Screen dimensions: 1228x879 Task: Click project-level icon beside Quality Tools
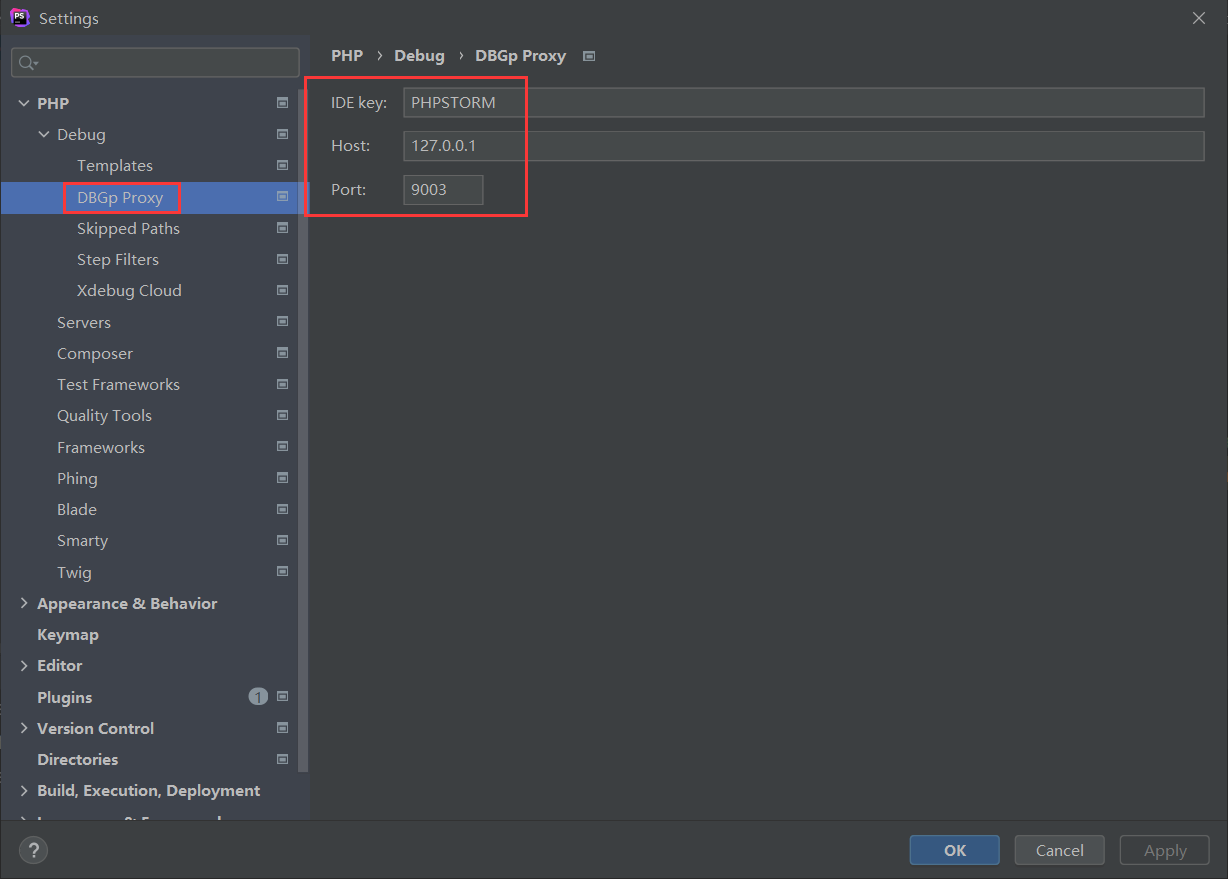point(282,415)
